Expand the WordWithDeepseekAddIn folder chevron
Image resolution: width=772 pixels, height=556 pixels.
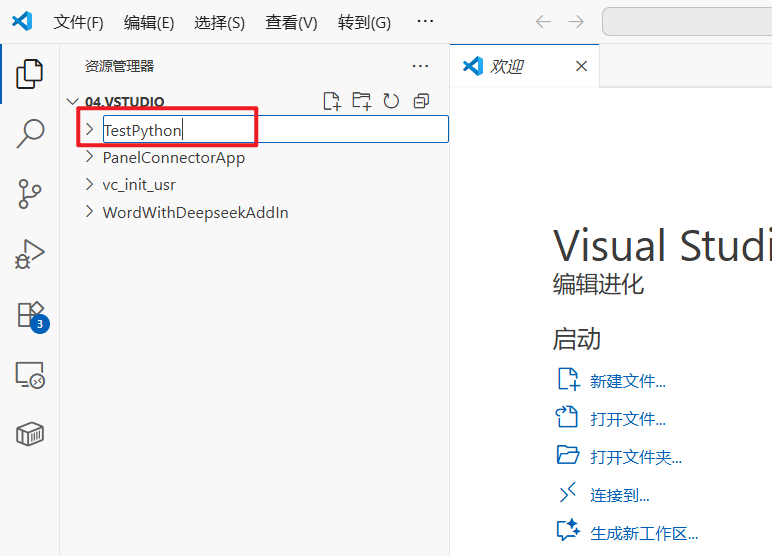tap(89, 212)
